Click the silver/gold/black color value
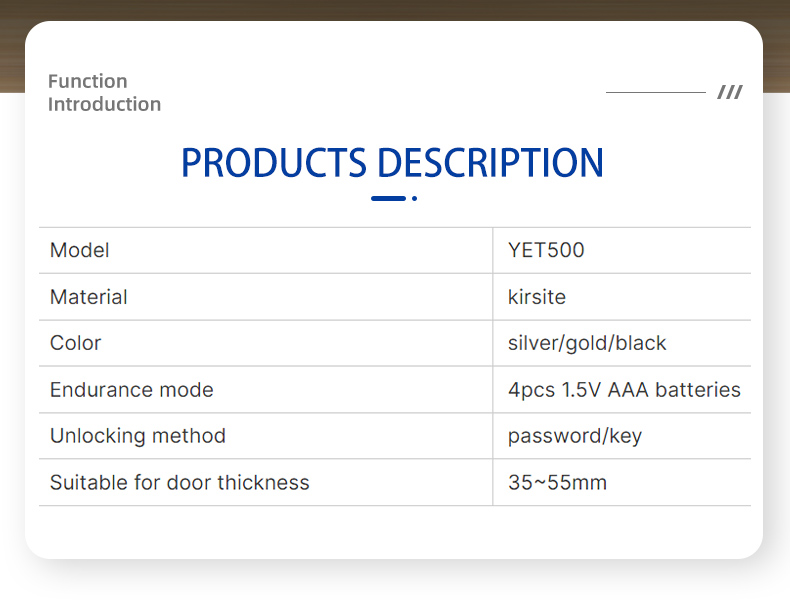The image size is (790, 601). pyautogui.click(x=587, y=343)
